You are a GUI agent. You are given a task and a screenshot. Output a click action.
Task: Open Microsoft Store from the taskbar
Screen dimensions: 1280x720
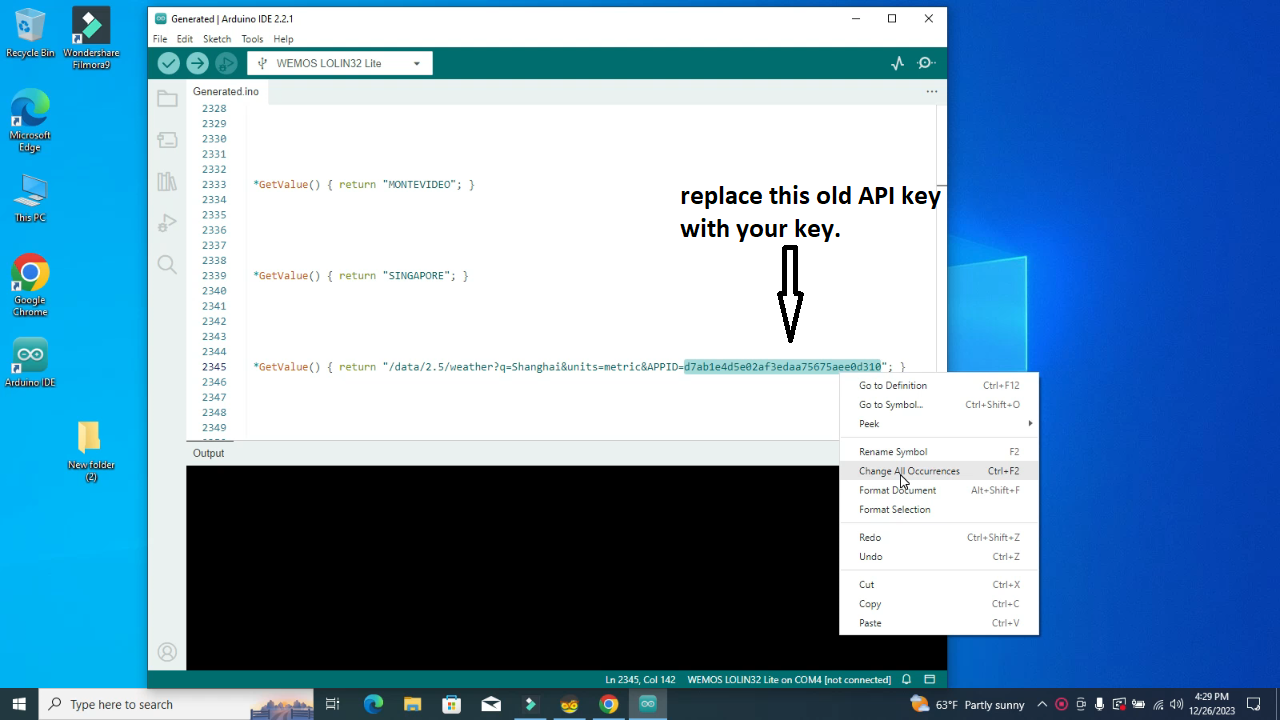(452, 704)
